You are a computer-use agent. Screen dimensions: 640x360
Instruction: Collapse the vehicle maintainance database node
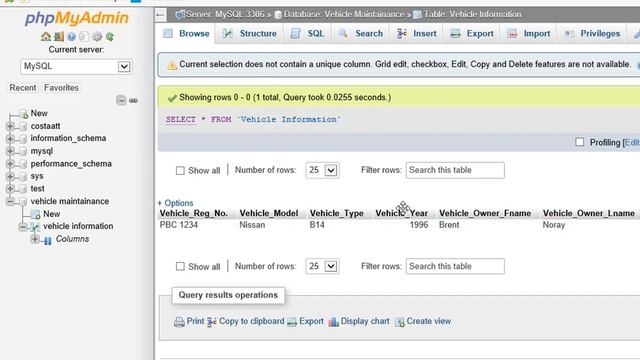point(10,202)
